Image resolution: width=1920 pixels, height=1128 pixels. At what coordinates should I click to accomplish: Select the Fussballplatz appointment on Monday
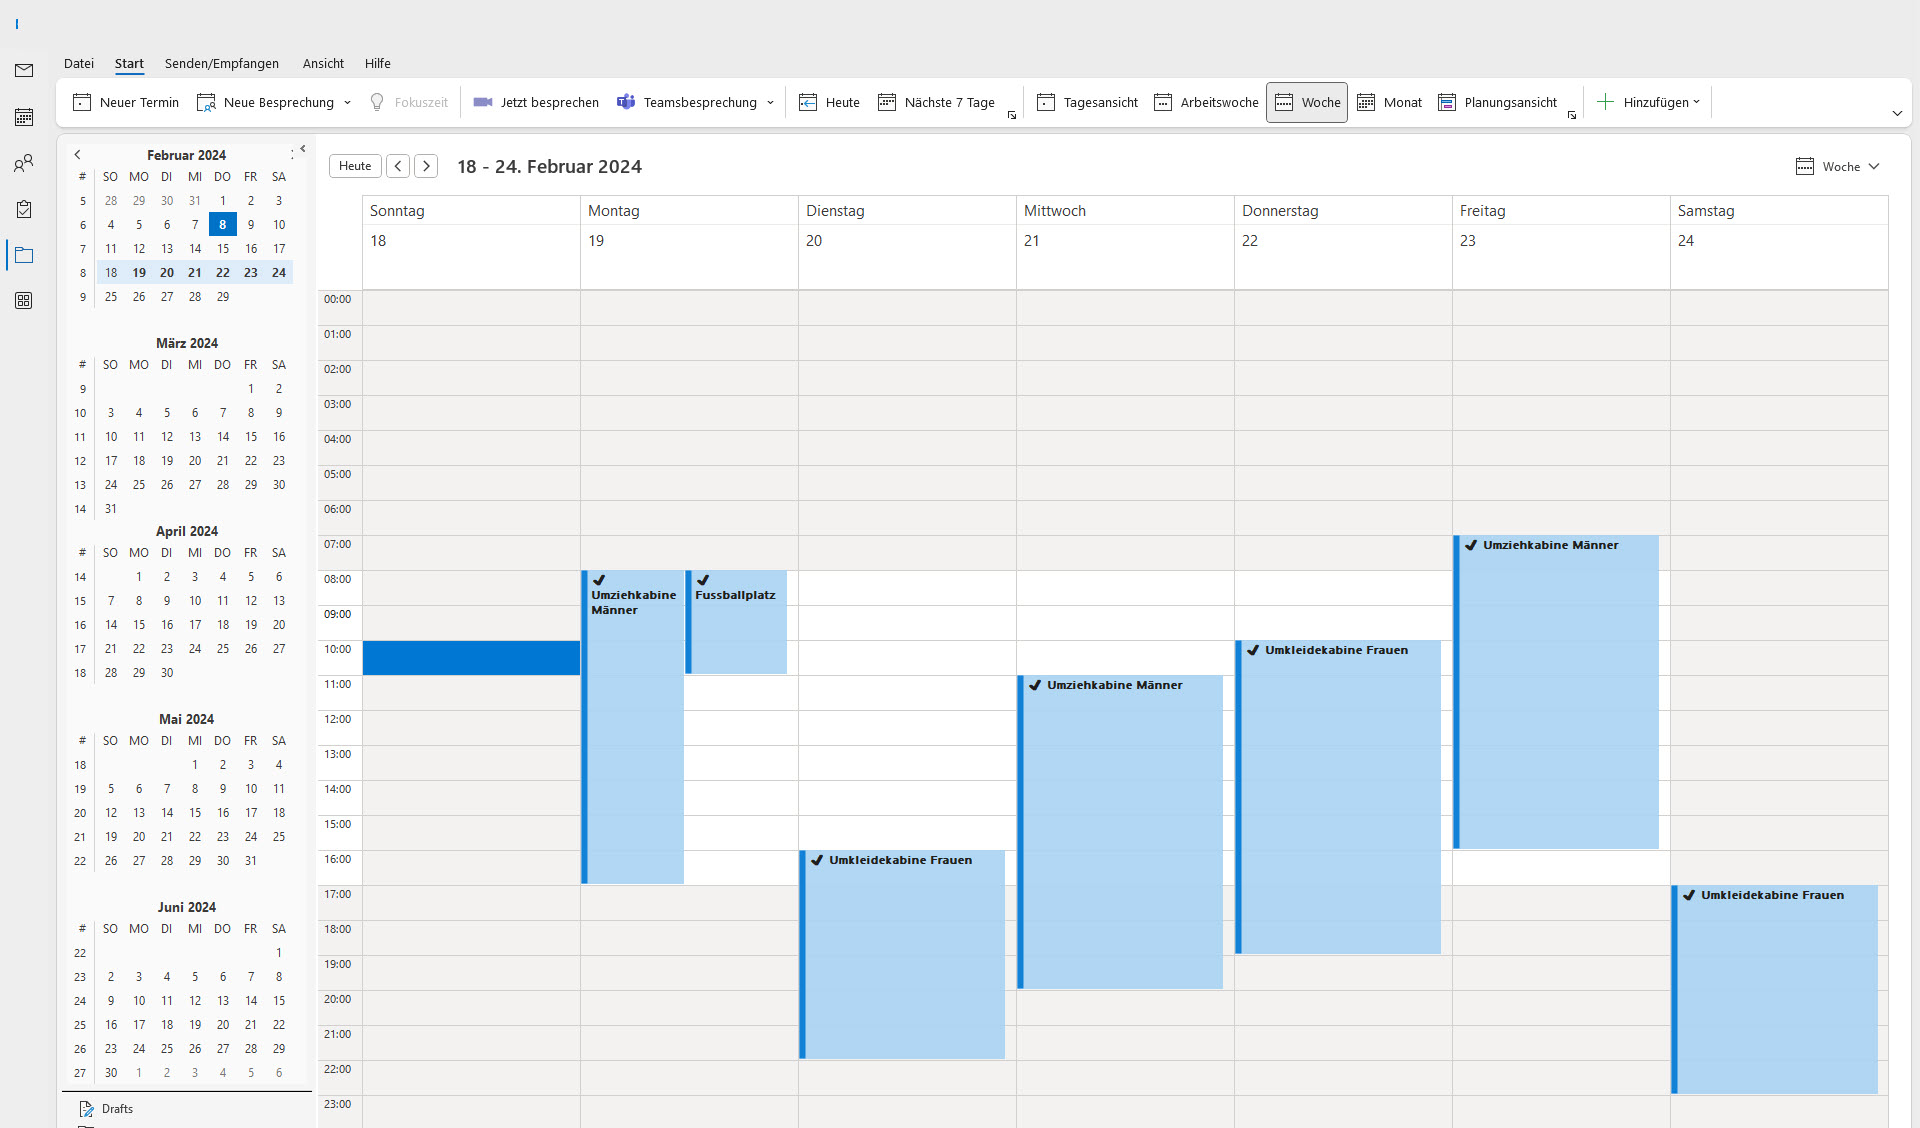(x=738, y=622)
